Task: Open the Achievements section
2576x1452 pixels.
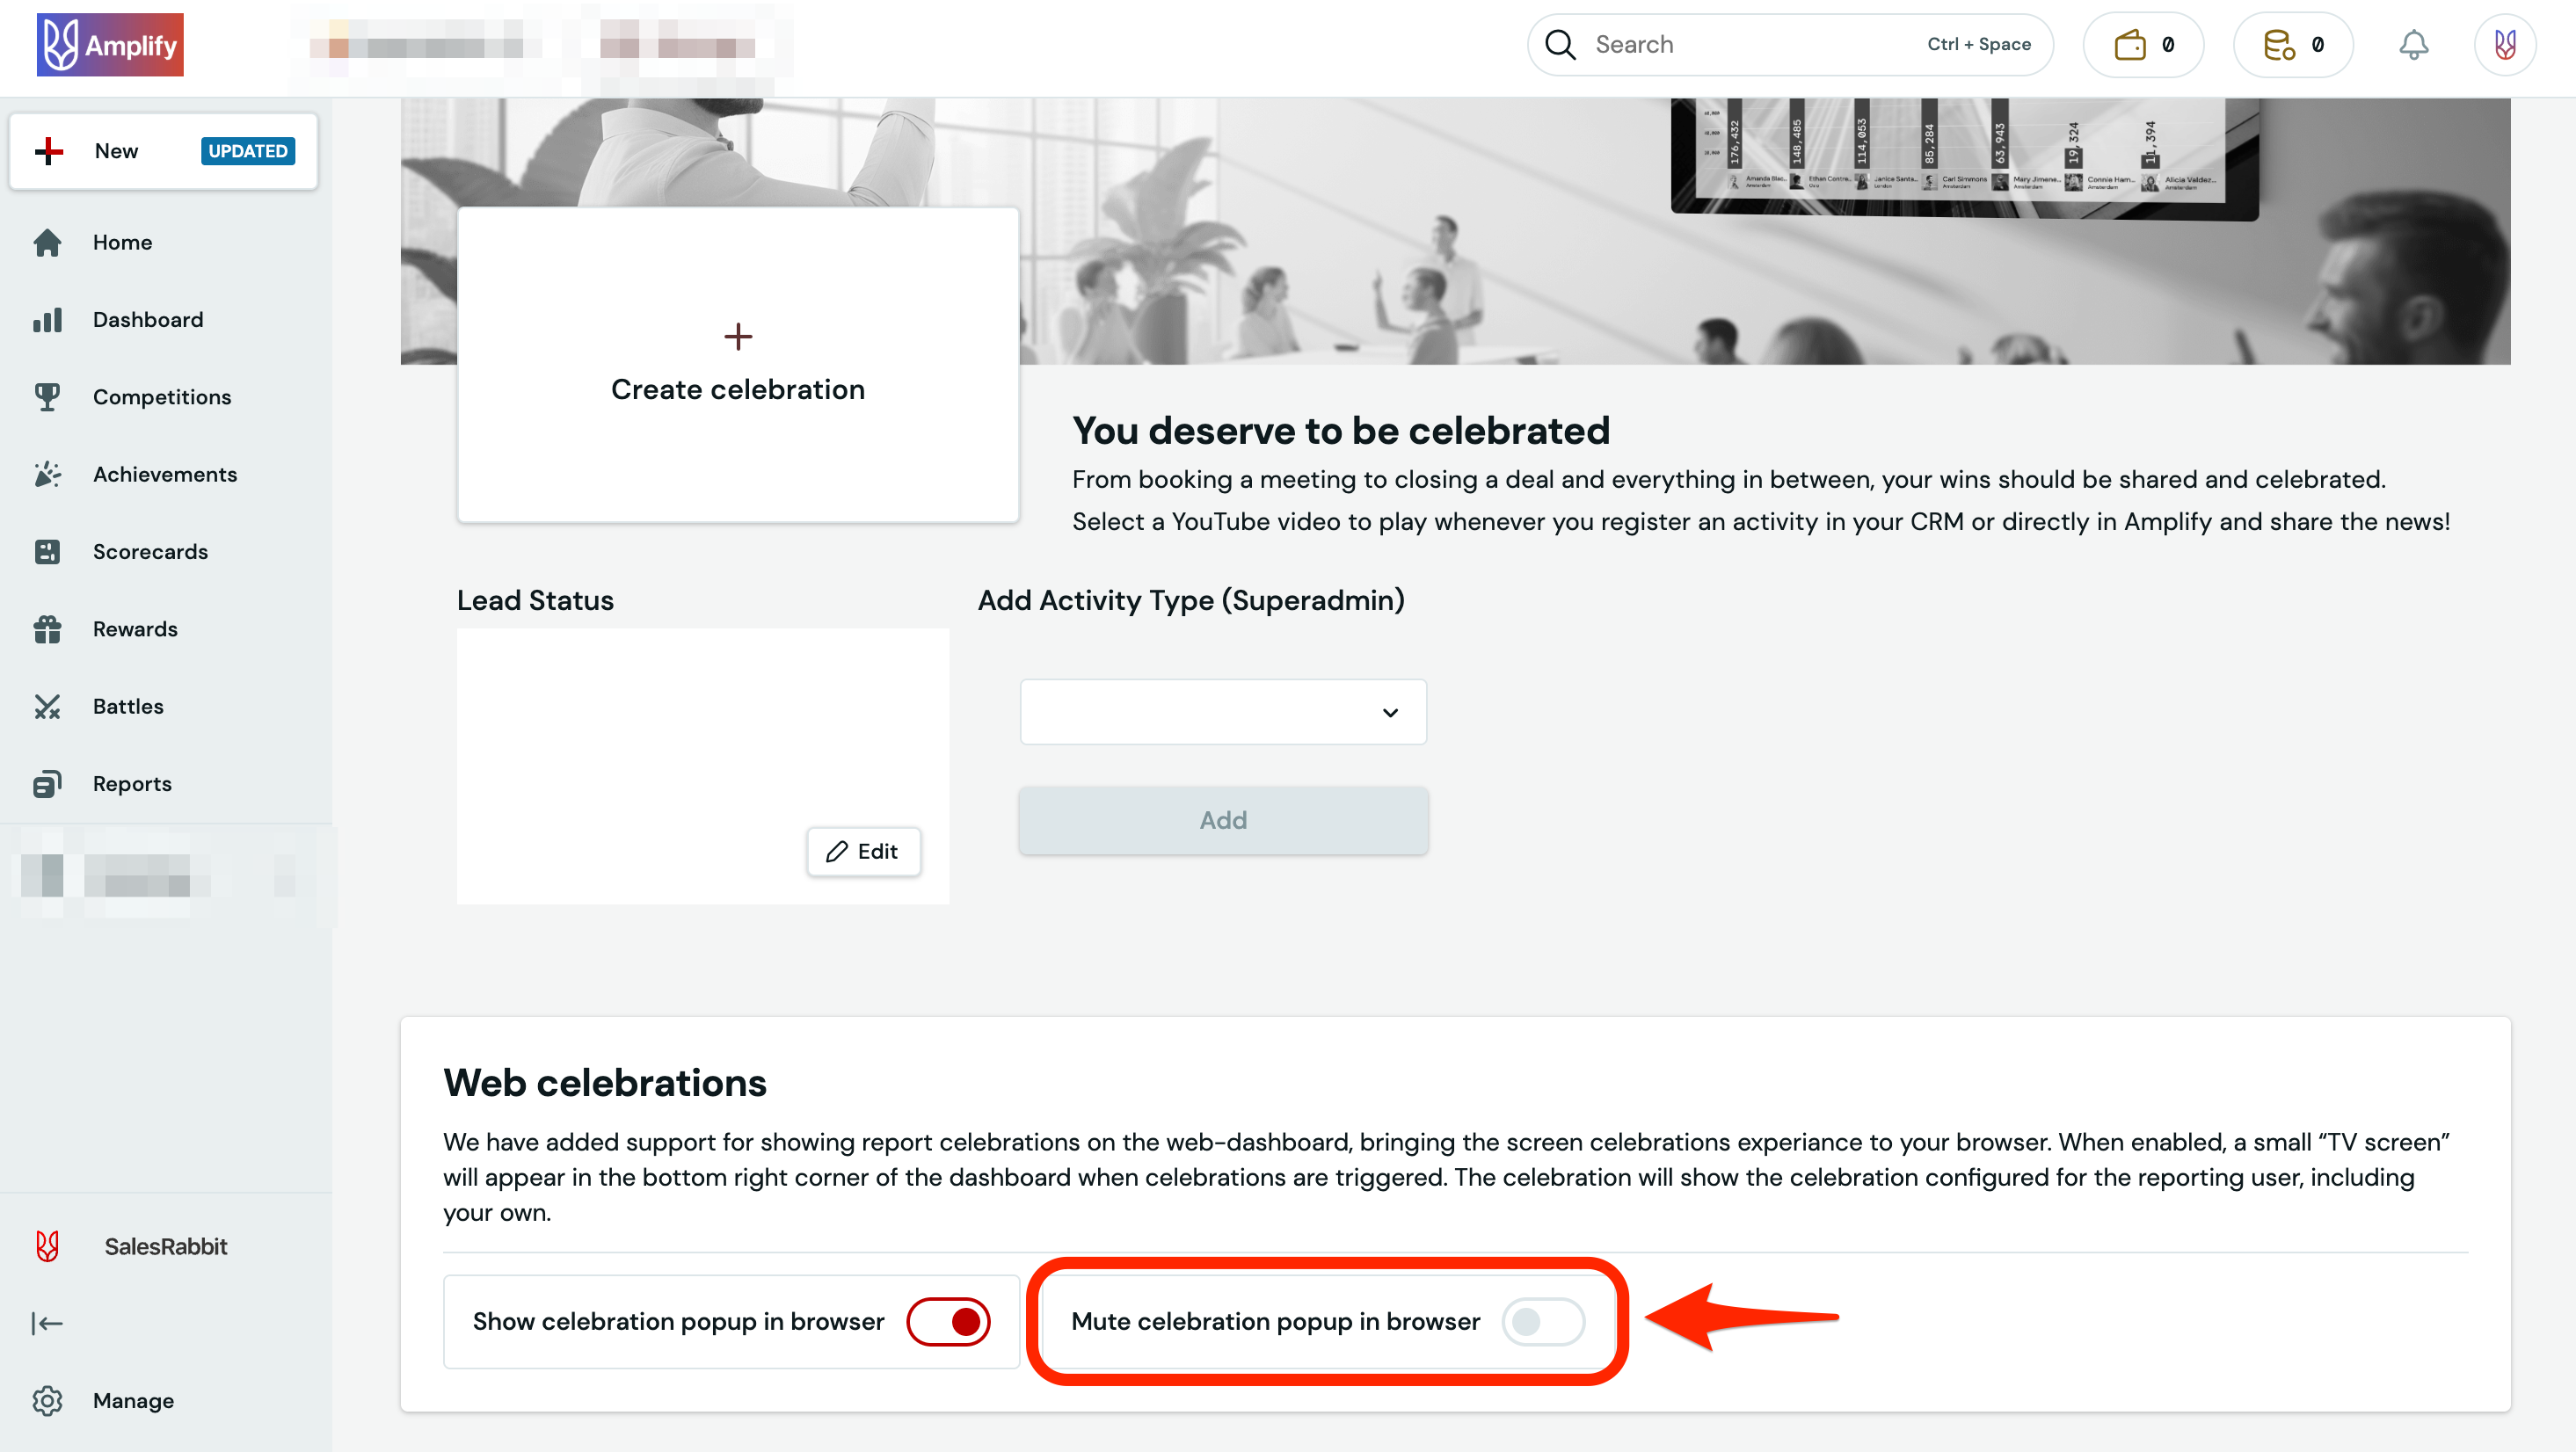Action: tap(164, 474)
